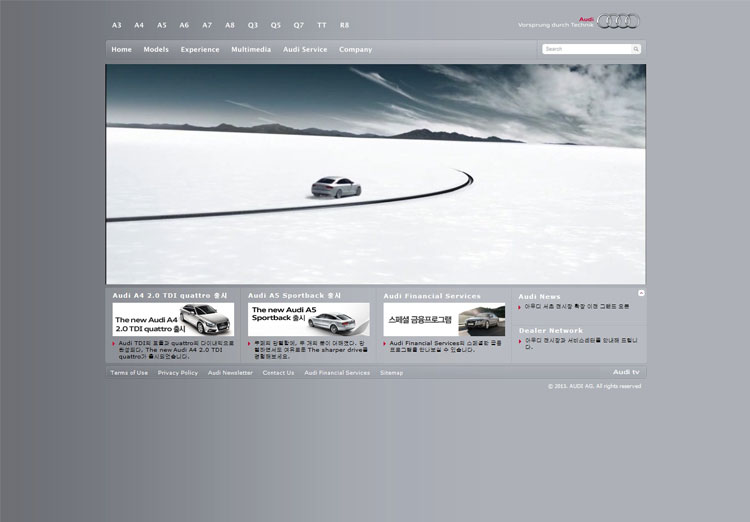Type in the Search input field
This screenshot has width=750, height=522.
[x=586, y=49]
